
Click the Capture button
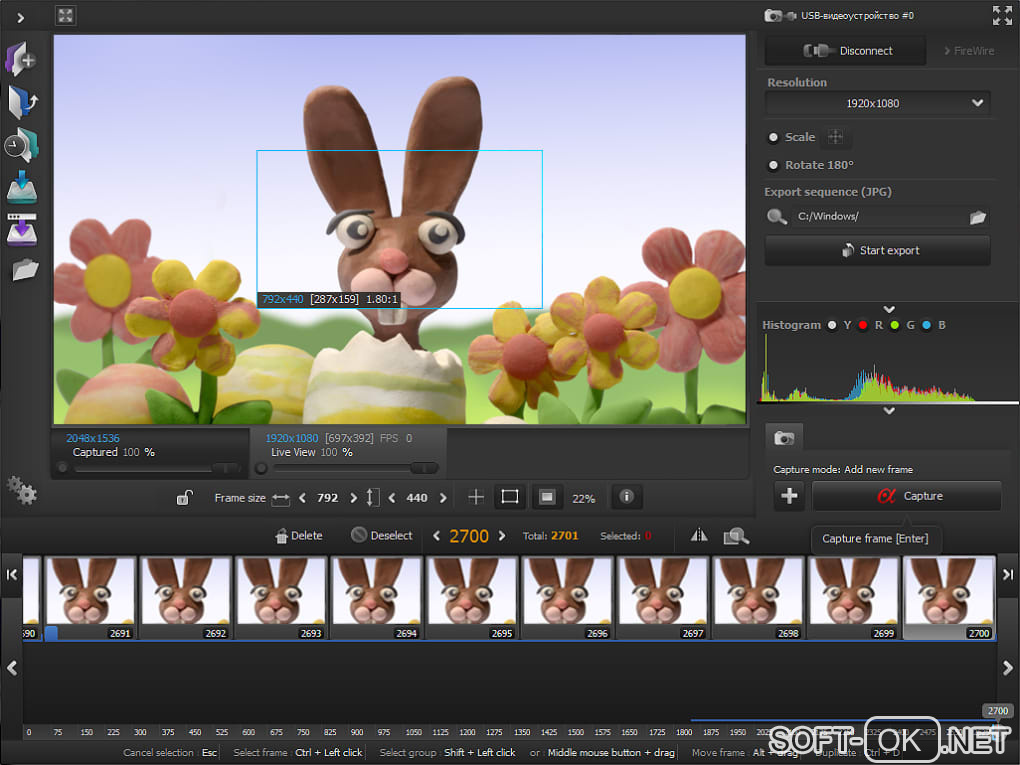[x=907, y=496]
